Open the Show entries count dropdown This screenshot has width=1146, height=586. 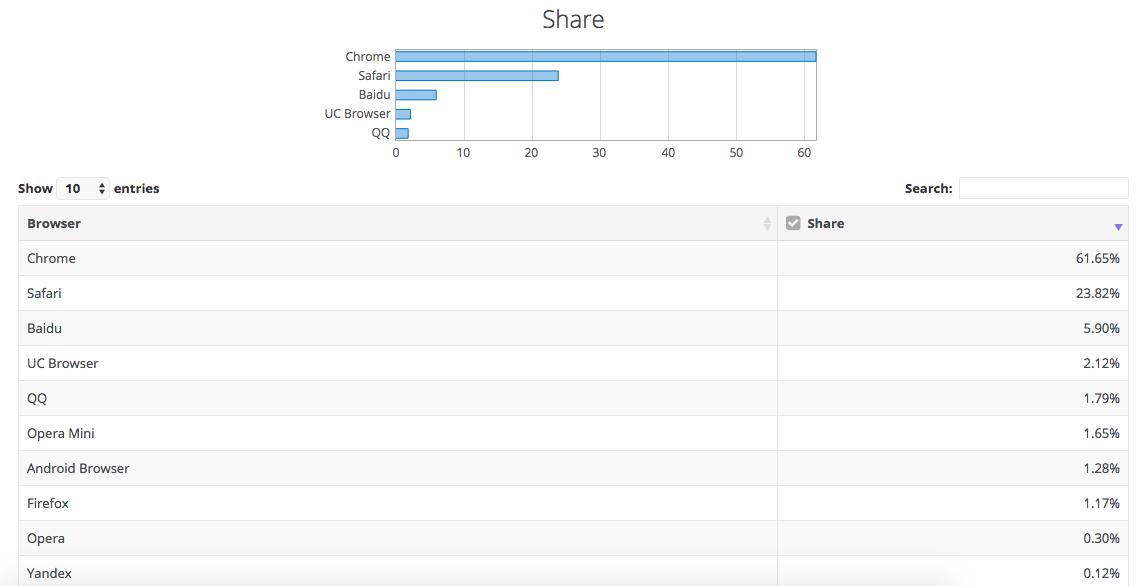click(x=83, y=189)
